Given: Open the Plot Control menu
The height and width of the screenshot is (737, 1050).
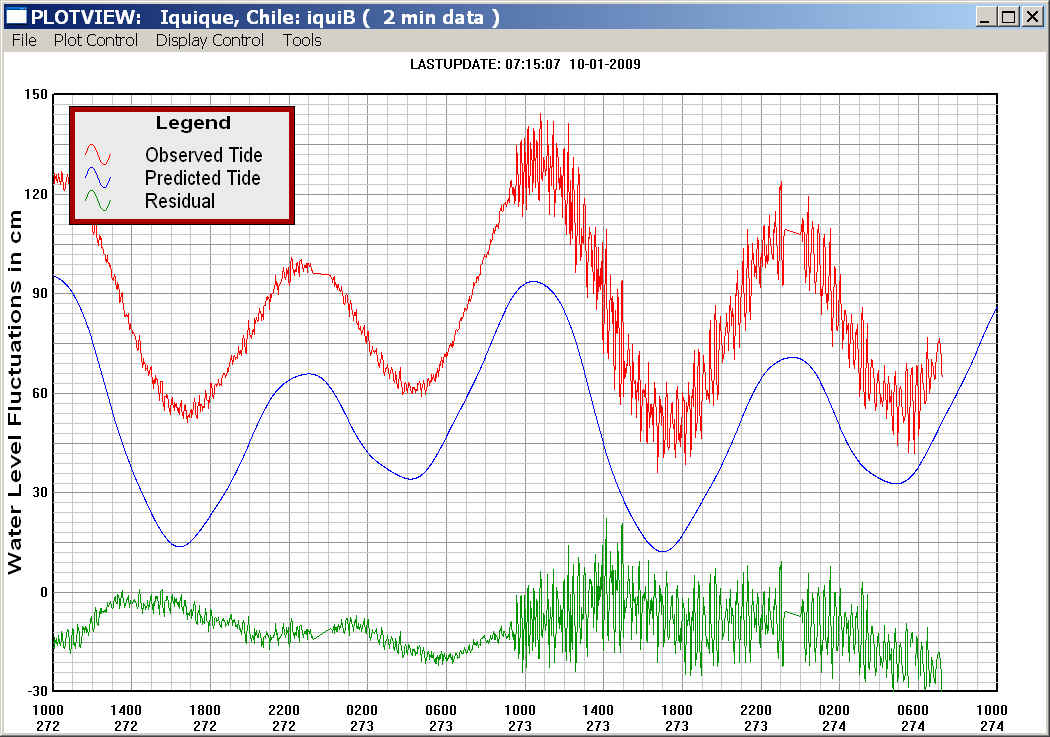Looking at the screenshot, I should pyautogui.click(x=96, y=40).
